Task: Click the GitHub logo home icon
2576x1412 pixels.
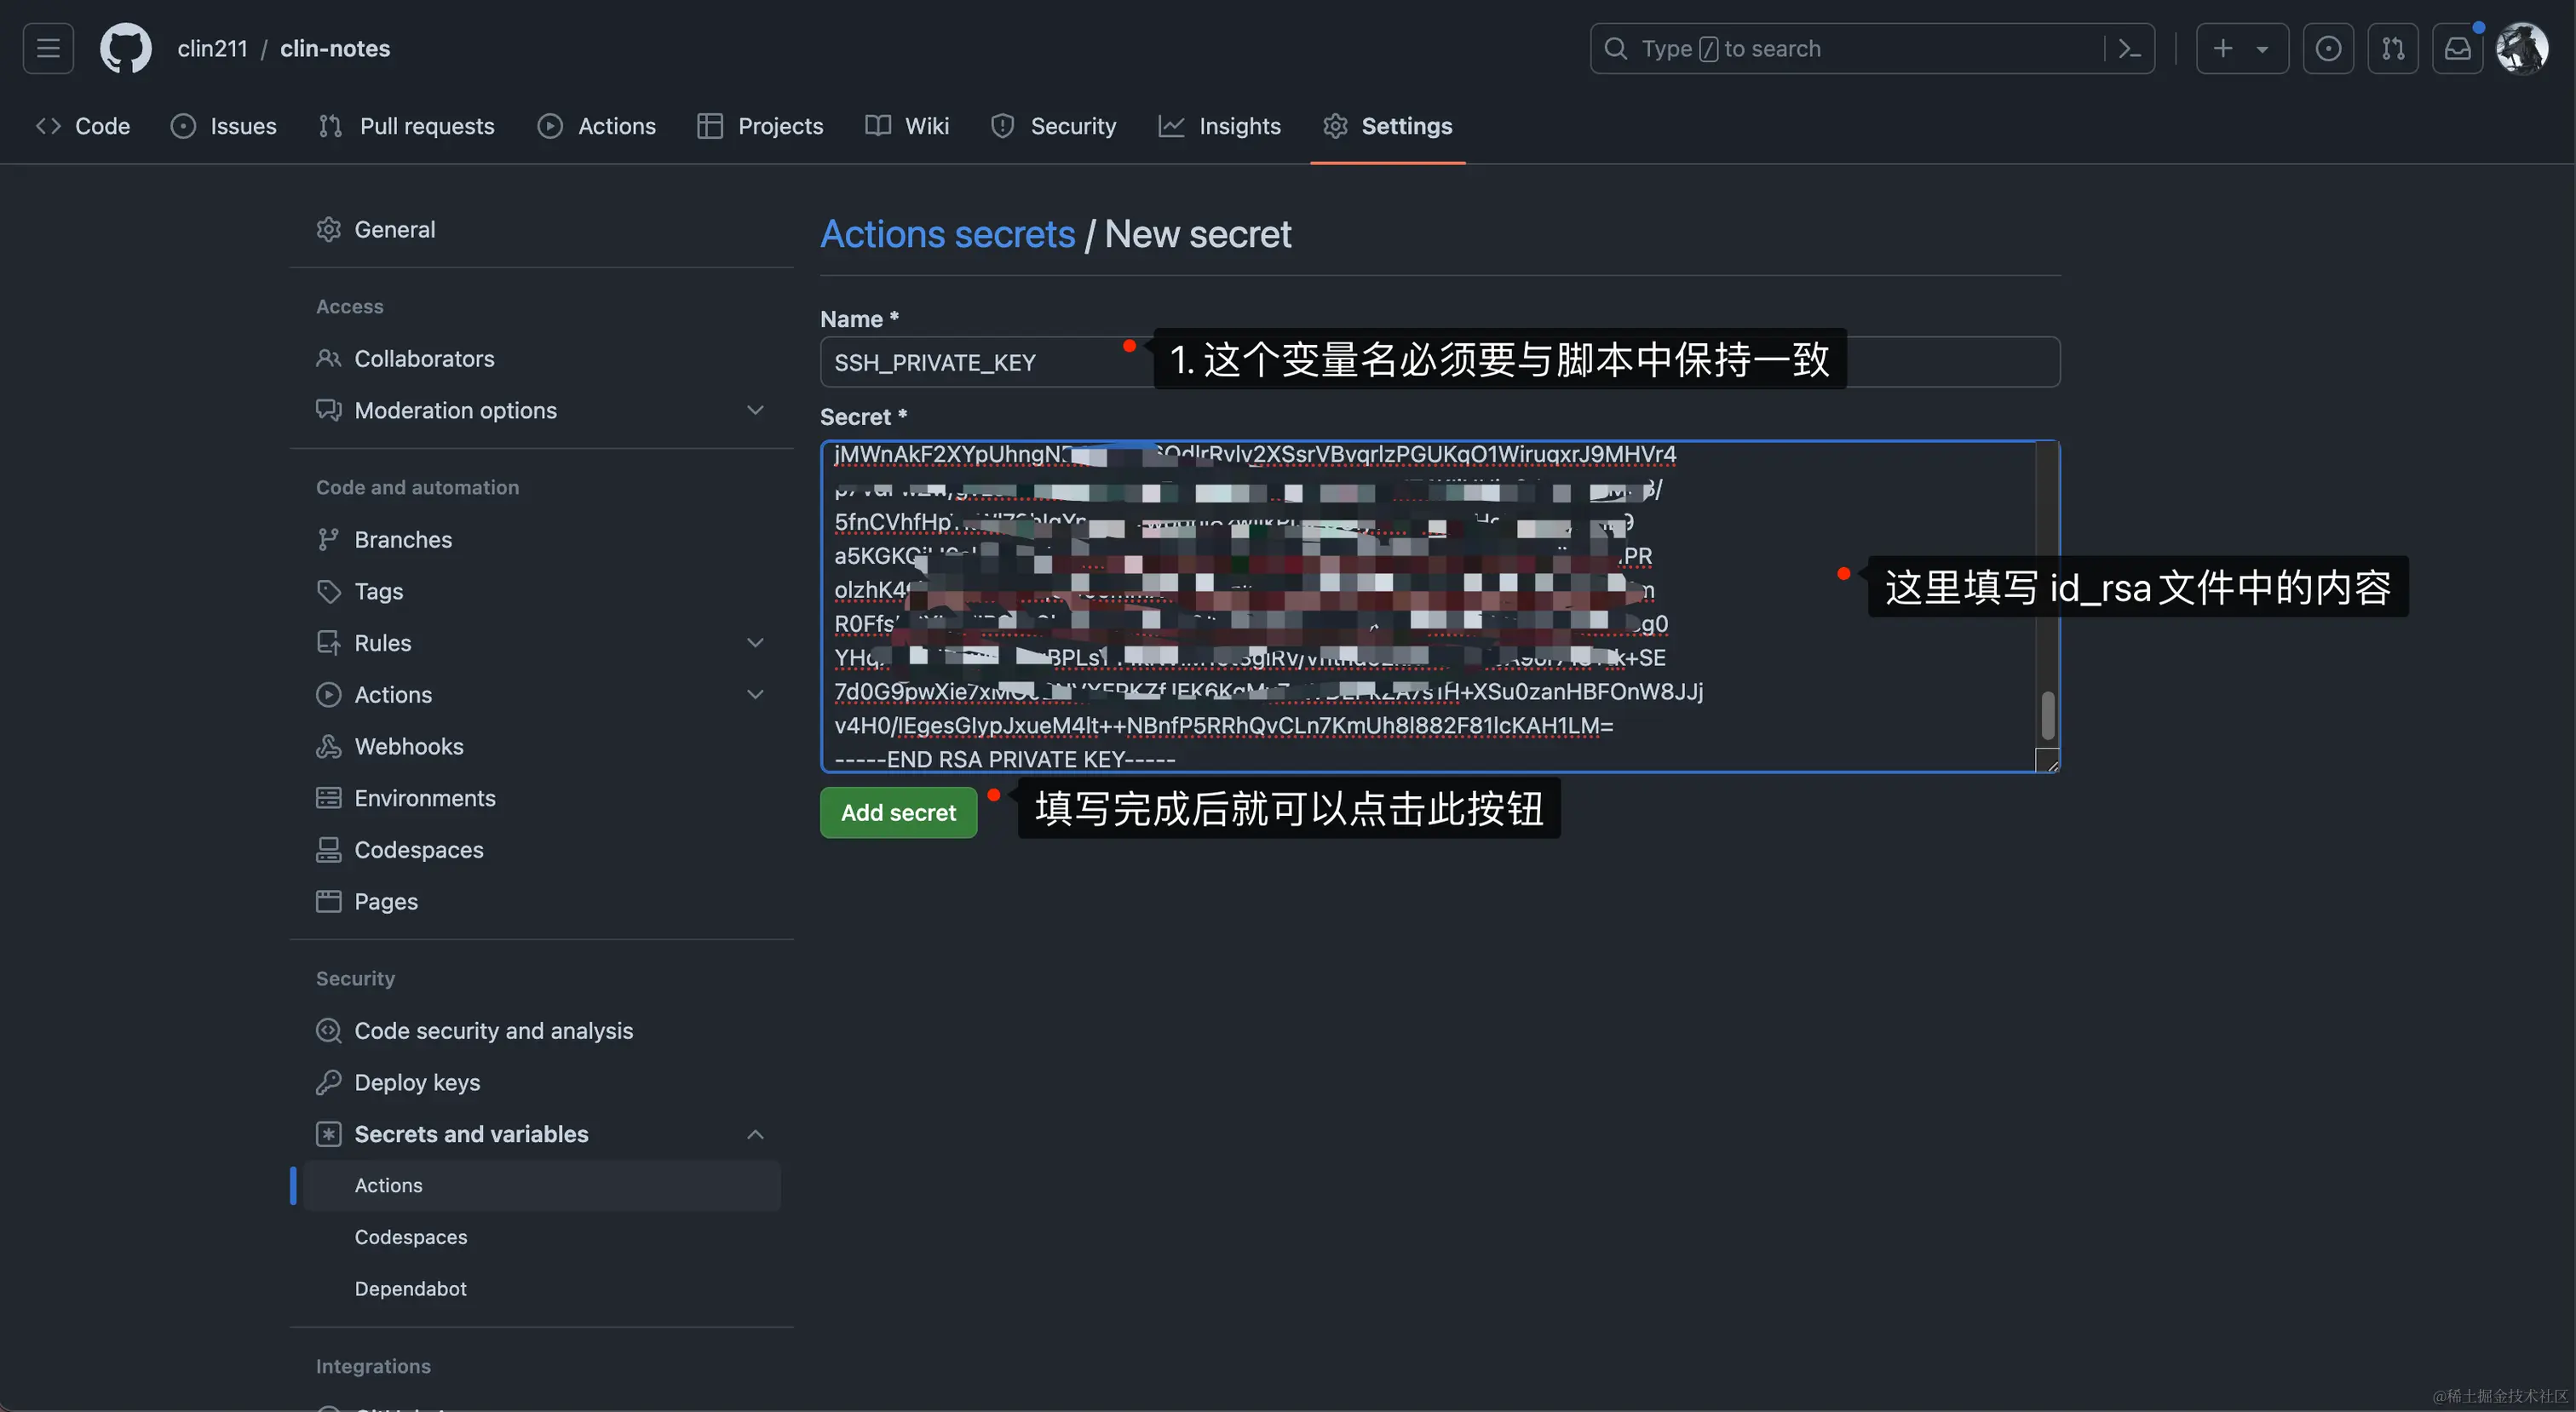Action: coord(125,48)
